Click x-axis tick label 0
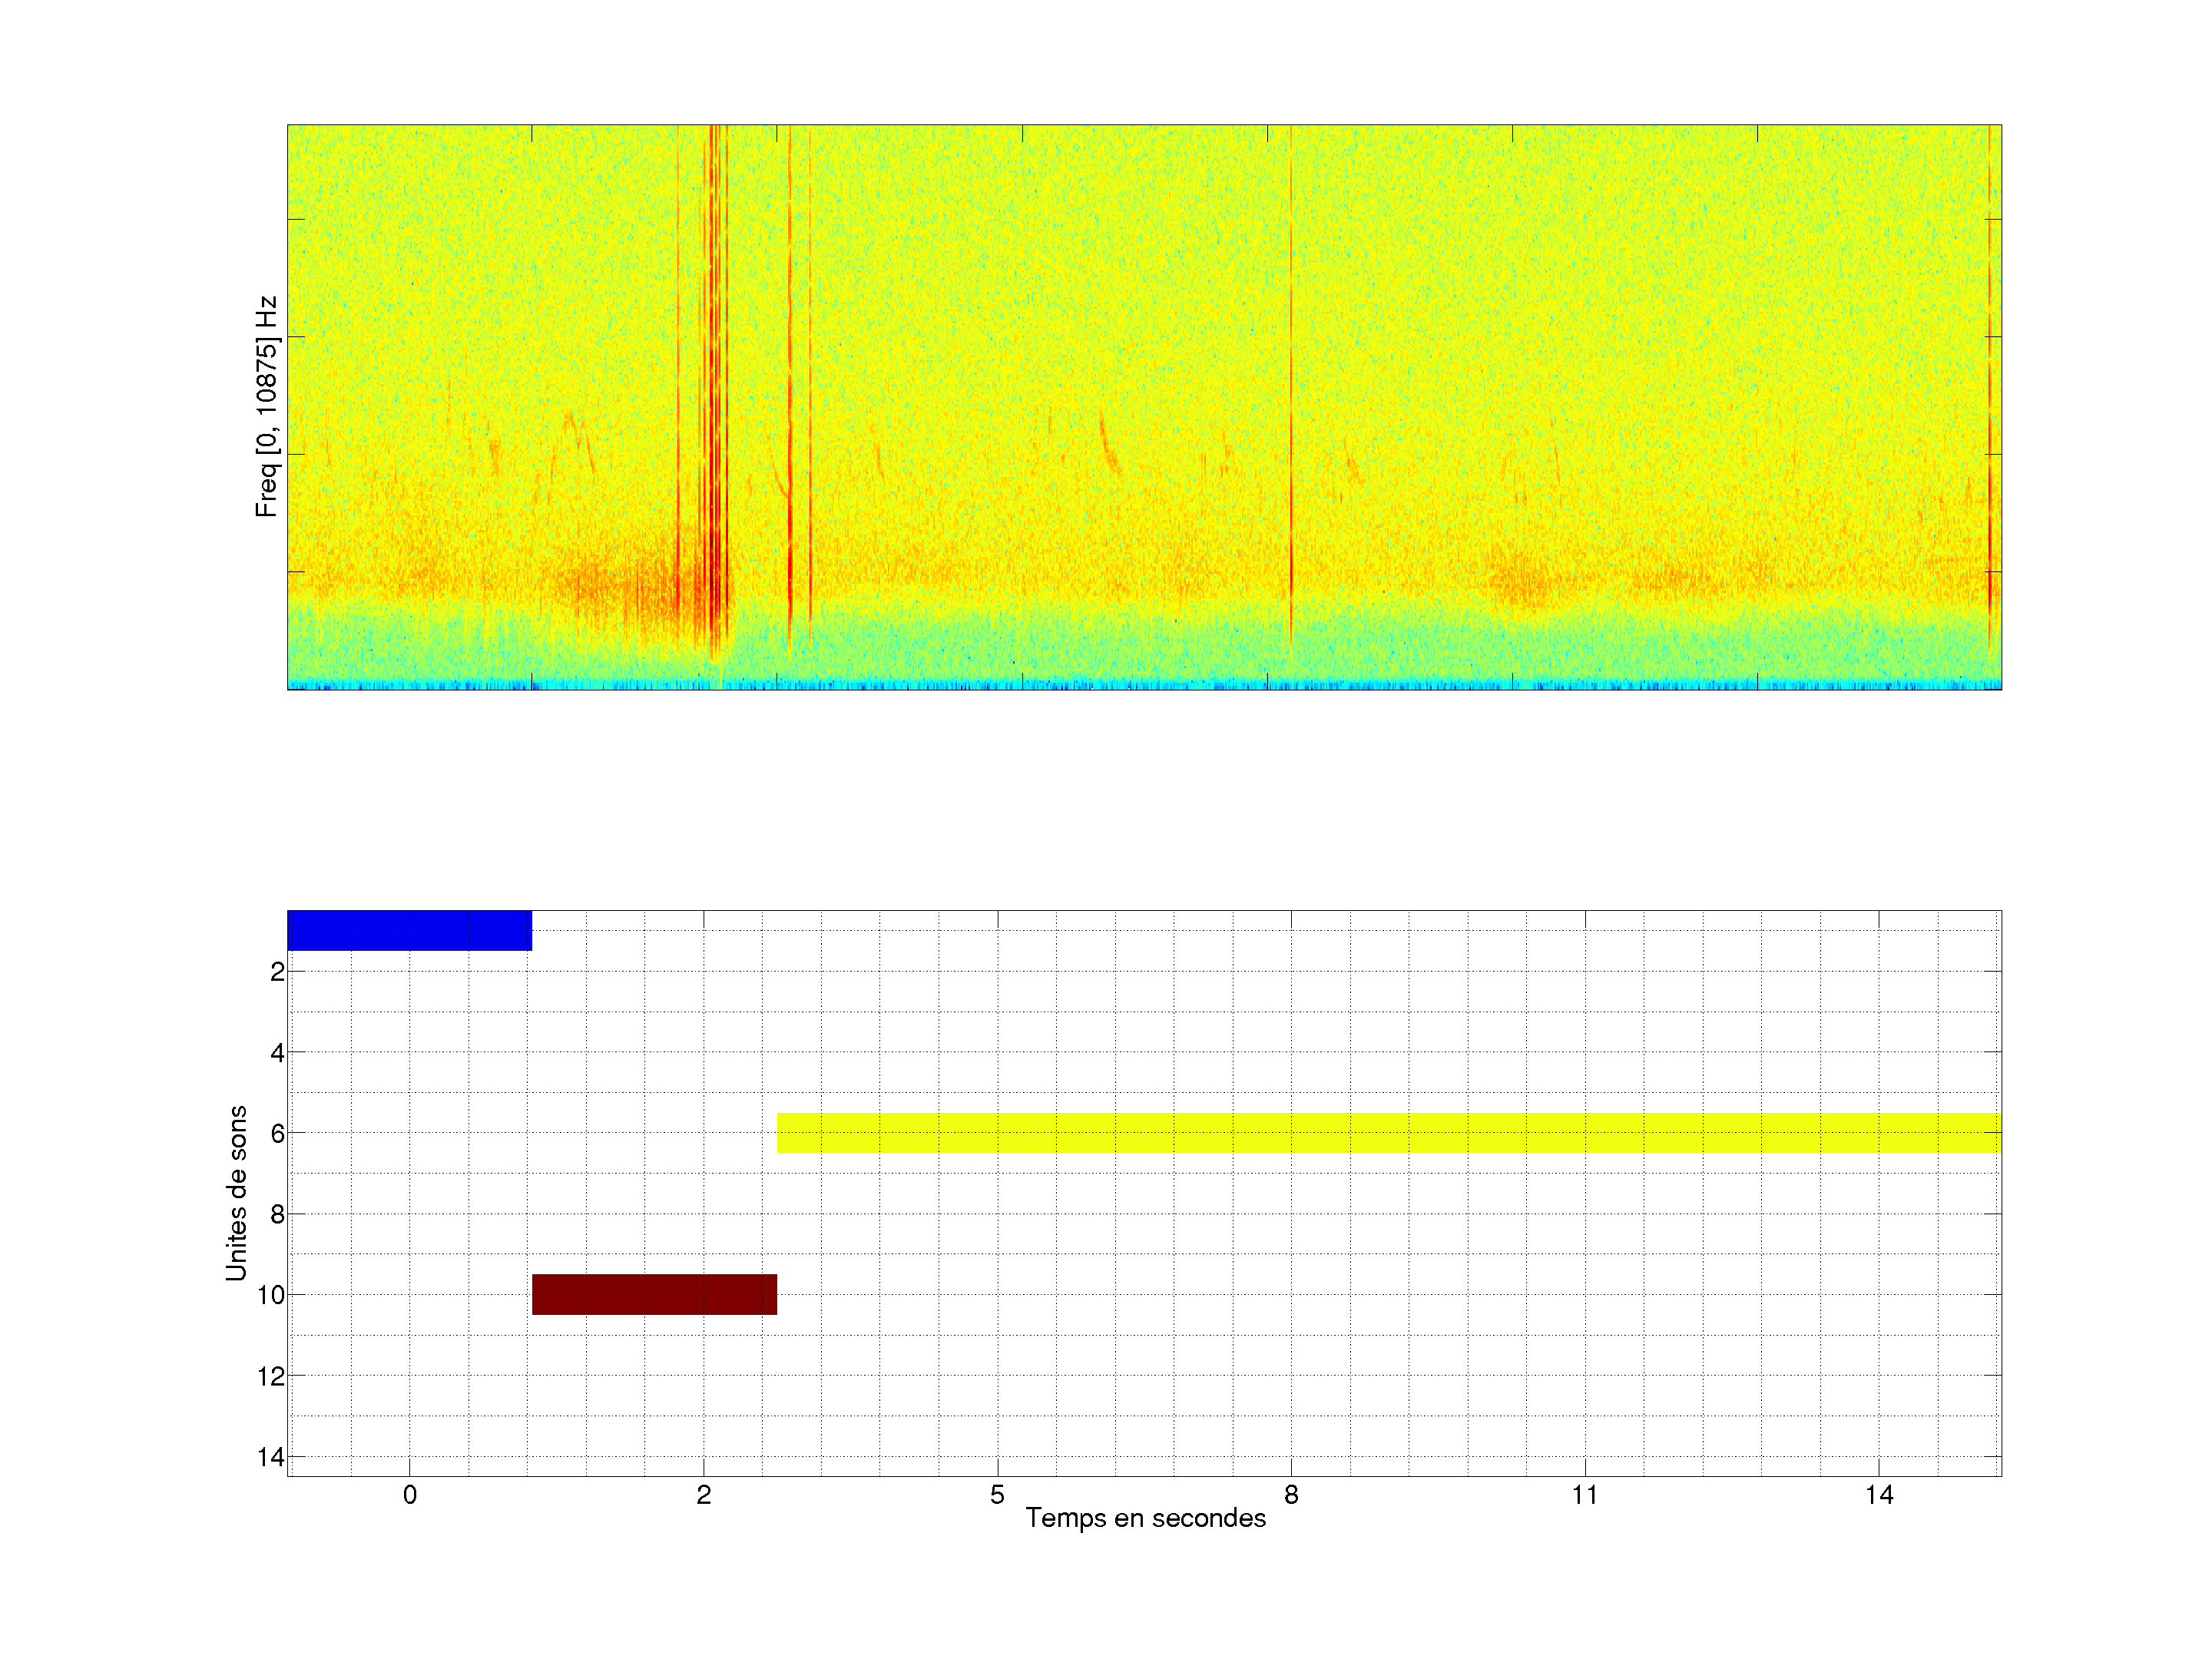 (410, 1495)
